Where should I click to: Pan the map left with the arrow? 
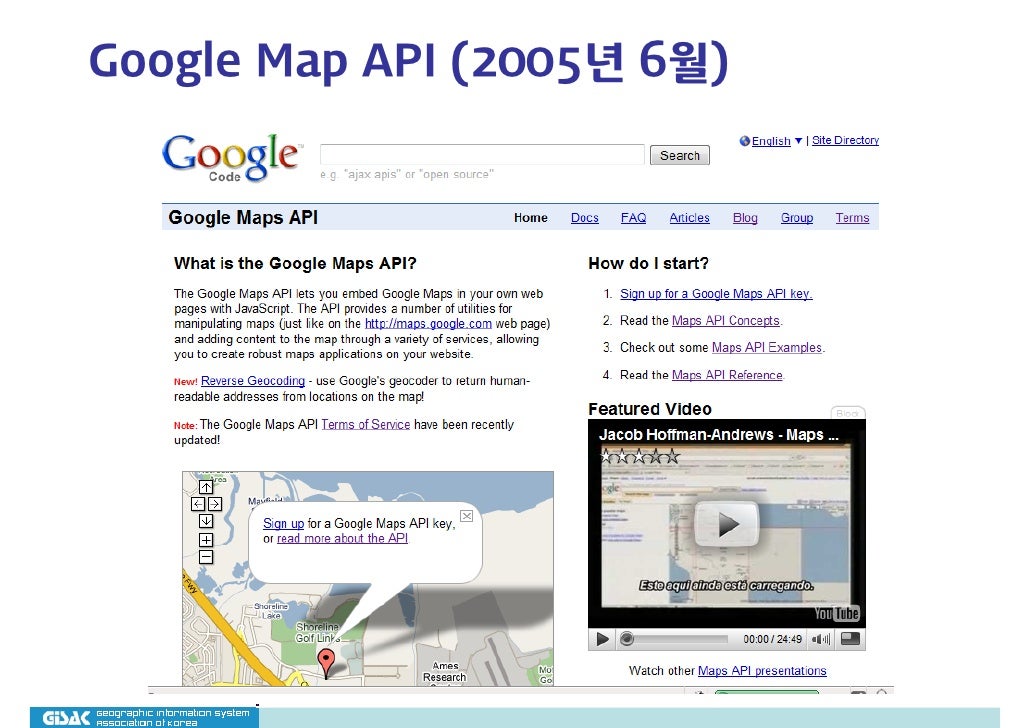click(x=198, y=504)
